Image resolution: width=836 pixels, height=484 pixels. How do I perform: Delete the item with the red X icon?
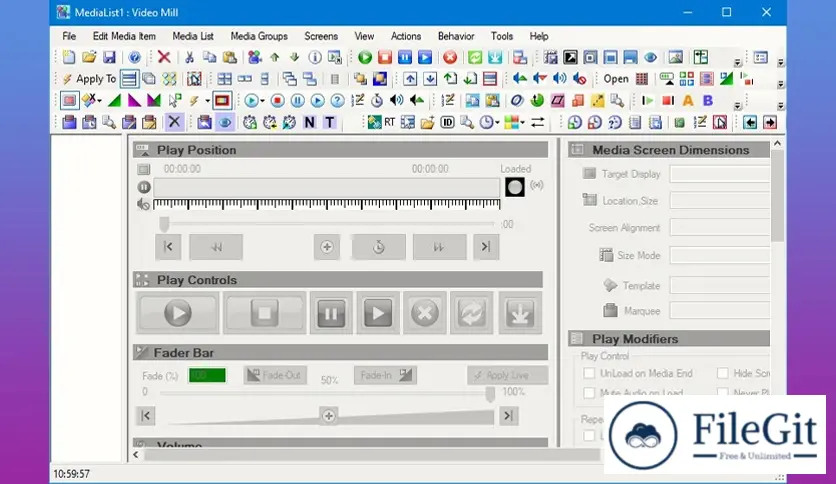coord(164,57)
